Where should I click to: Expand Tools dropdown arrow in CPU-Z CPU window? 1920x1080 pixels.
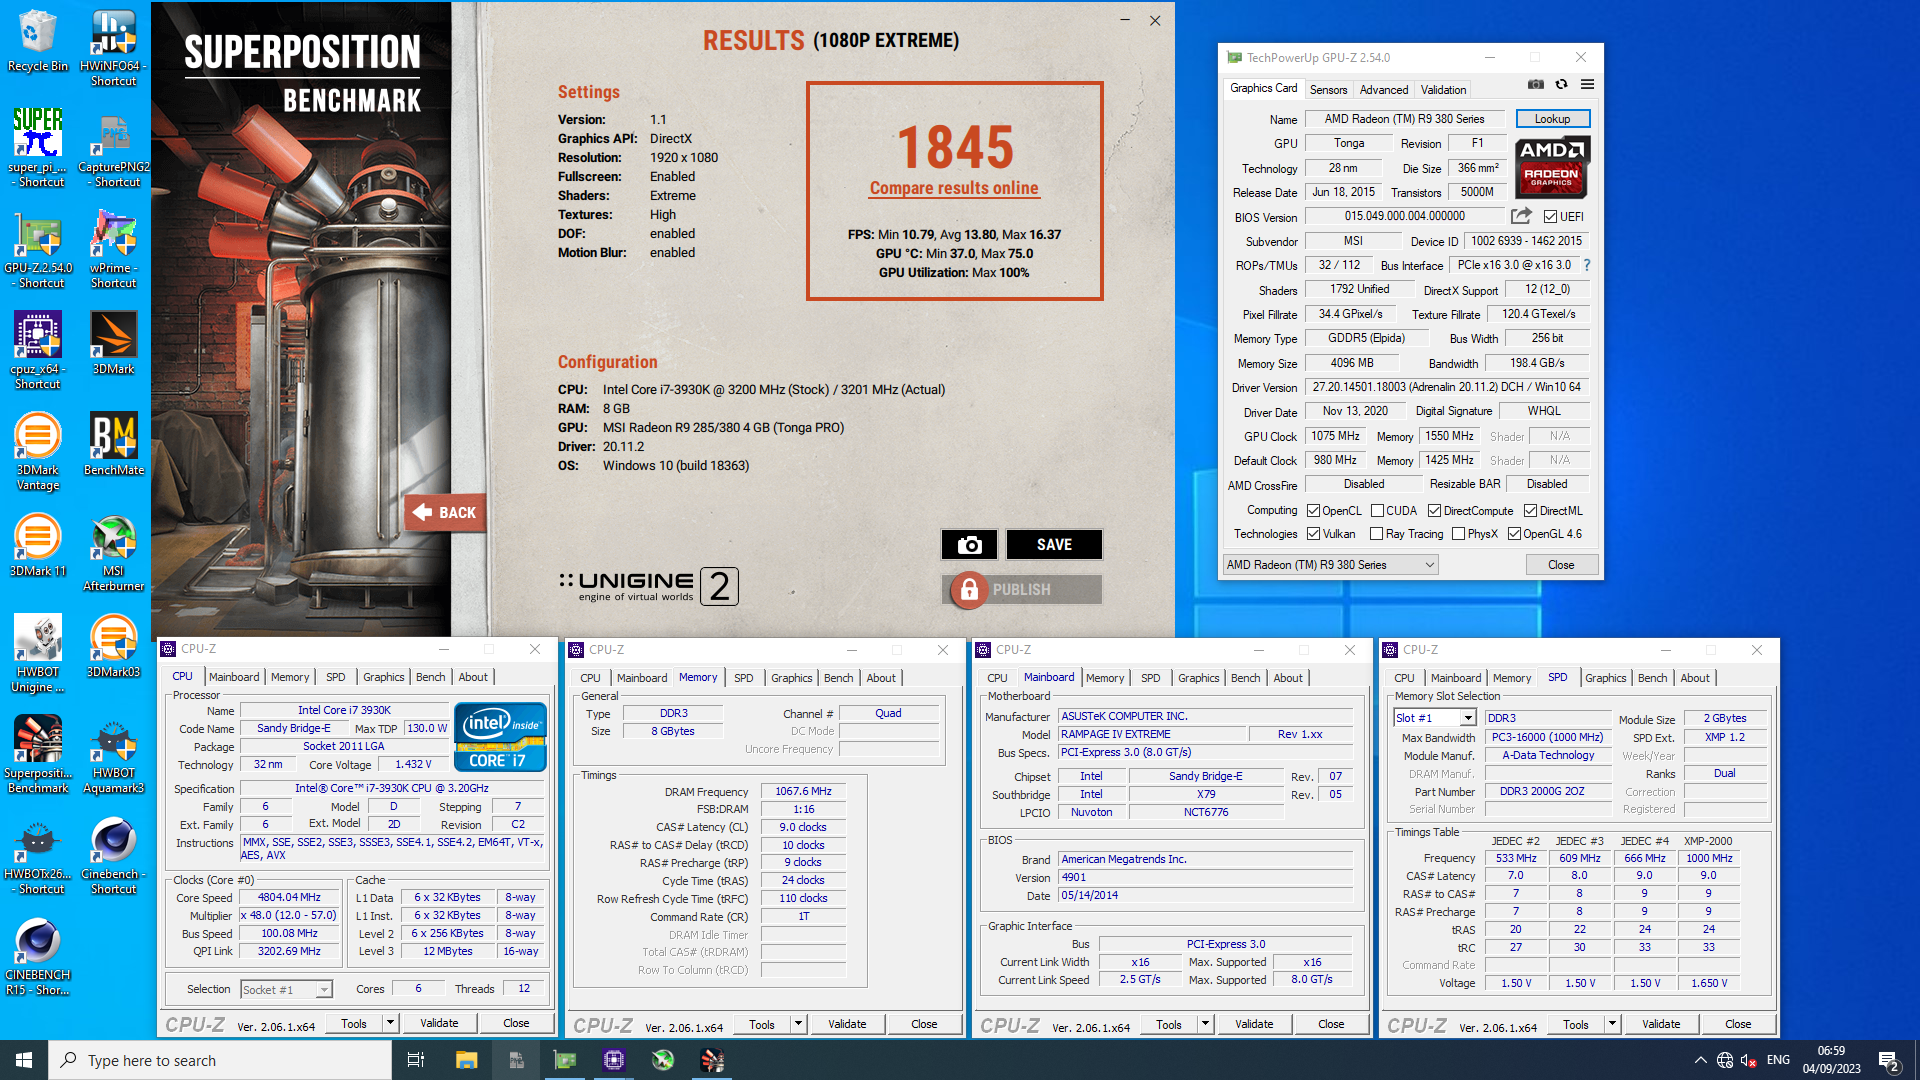(x=391, y=1023)
